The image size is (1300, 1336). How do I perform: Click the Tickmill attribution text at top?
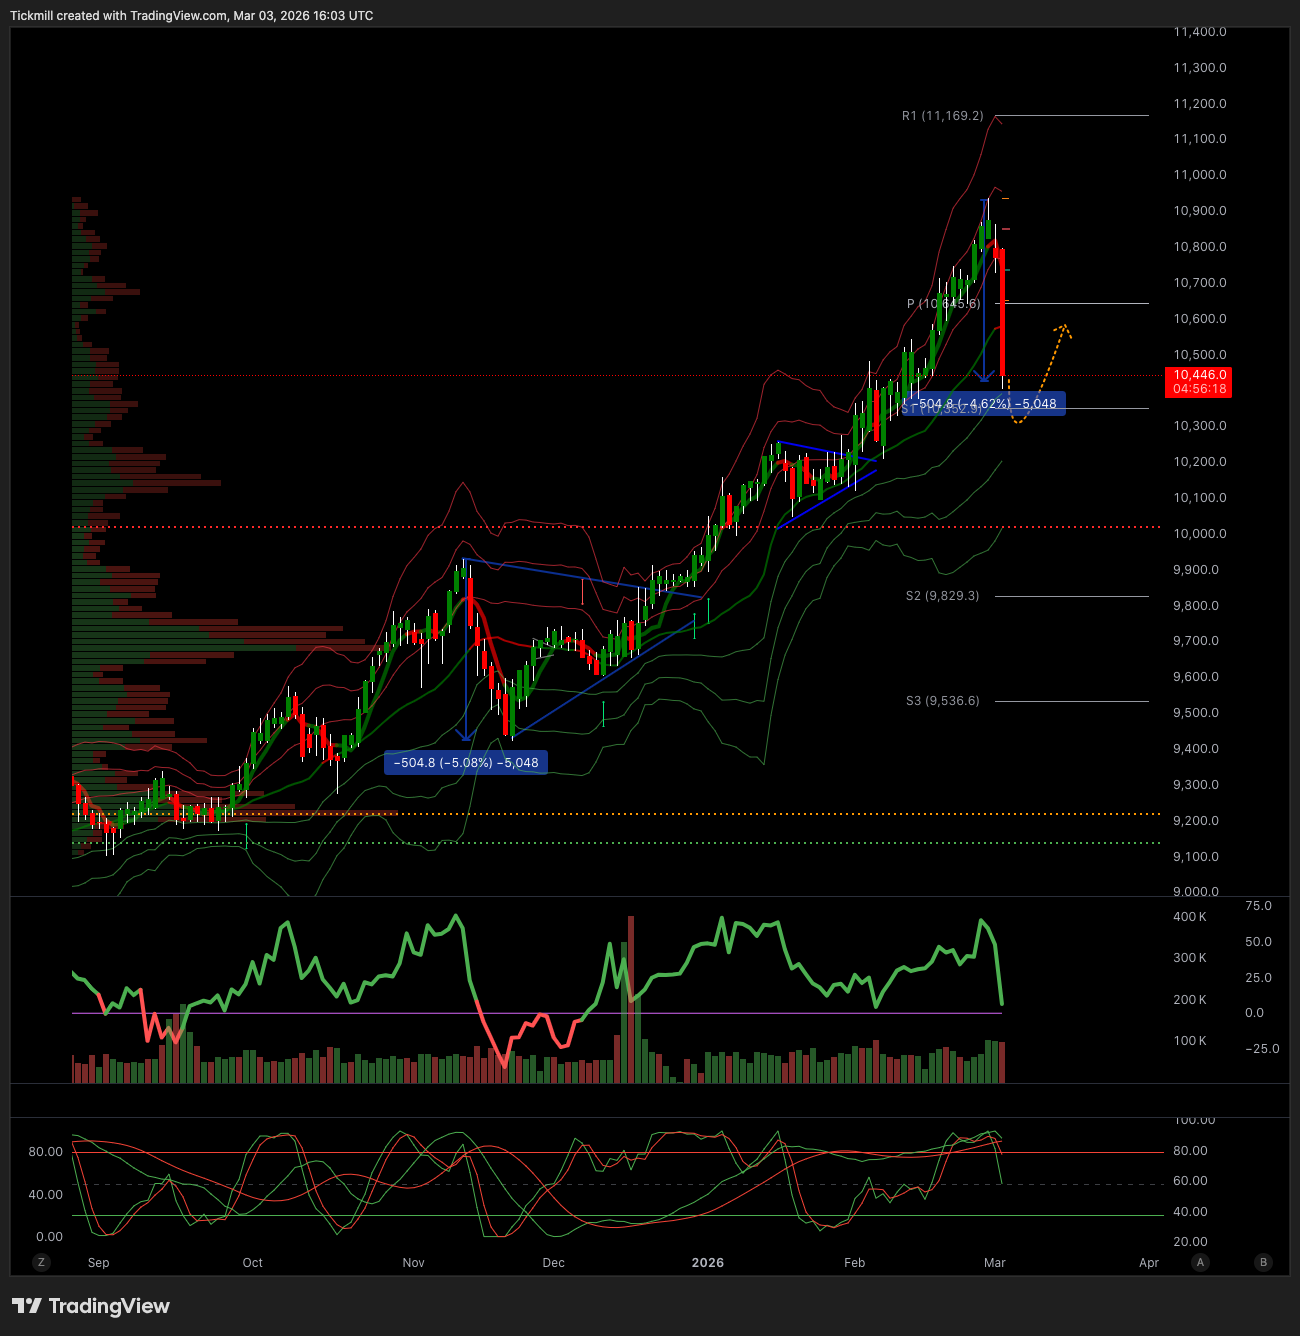point(190,15)
